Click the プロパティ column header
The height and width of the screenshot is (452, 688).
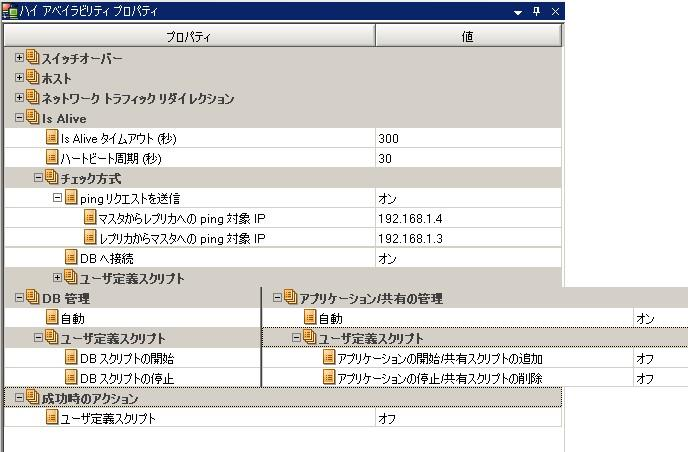(x=190, y=36)
